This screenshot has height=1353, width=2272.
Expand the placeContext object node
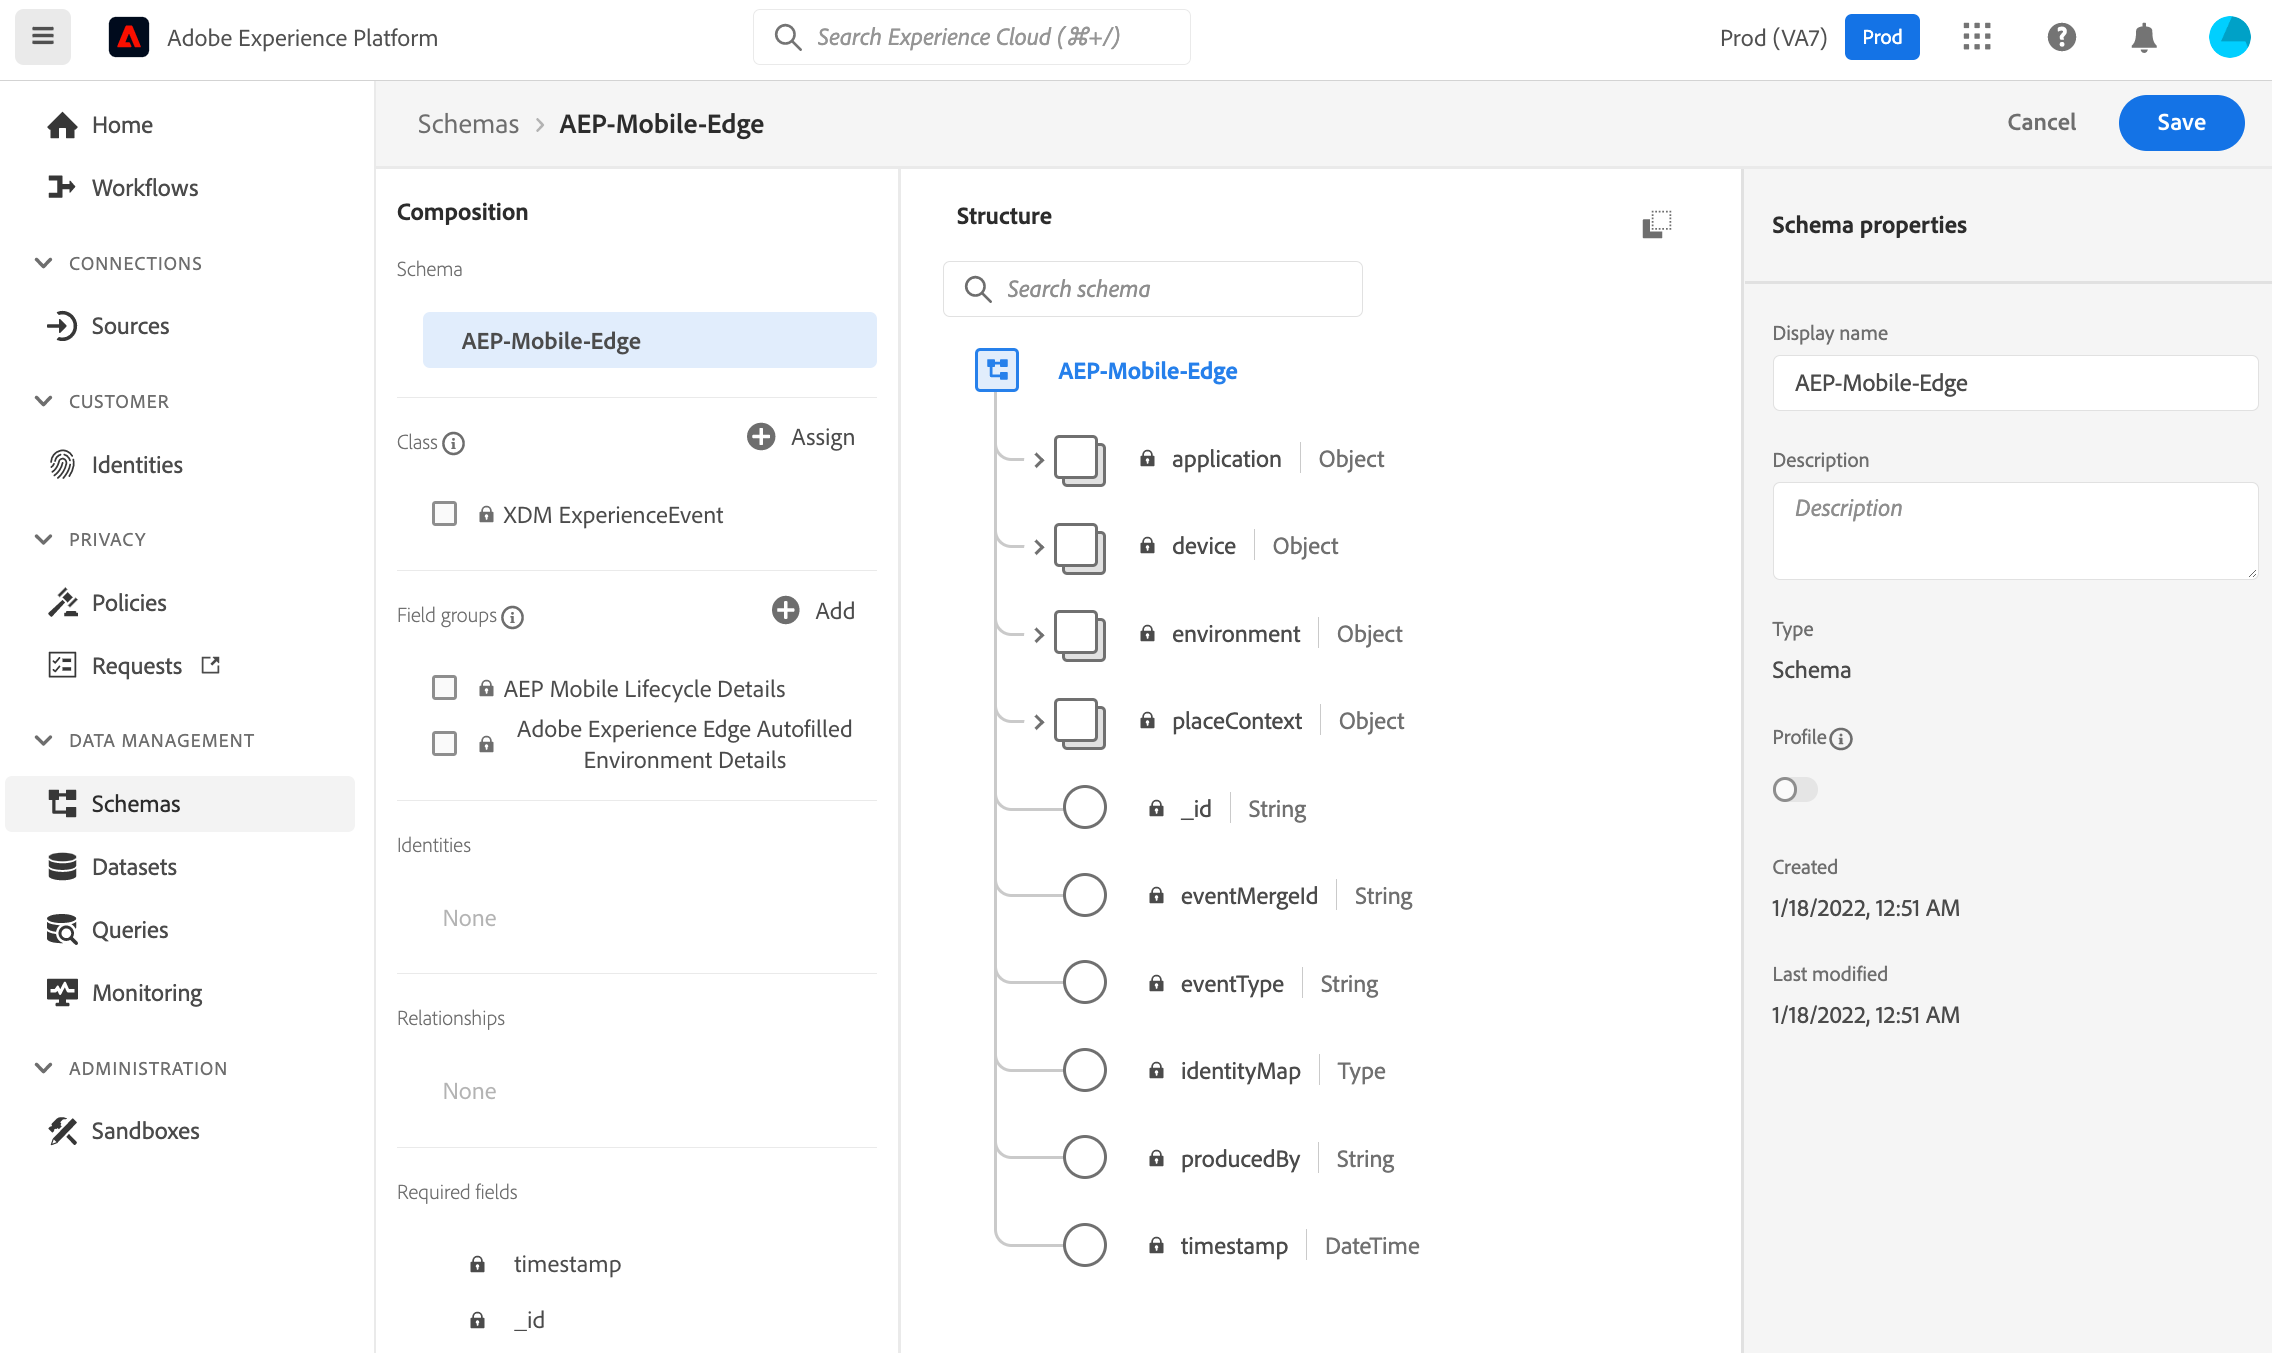click(1039, 722)
